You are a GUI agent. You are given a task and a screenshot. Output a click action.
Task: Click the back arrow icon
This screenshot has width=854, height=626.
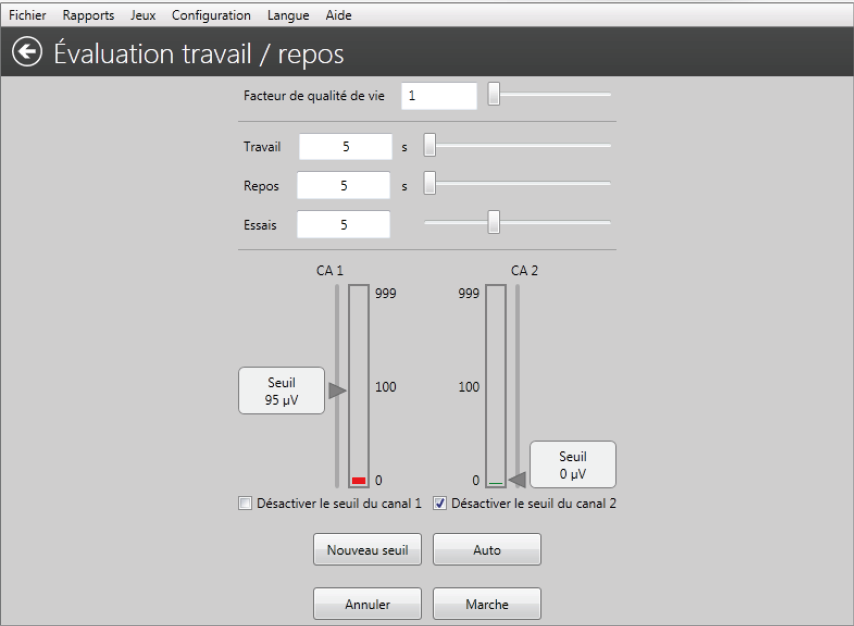pos(22,53)
